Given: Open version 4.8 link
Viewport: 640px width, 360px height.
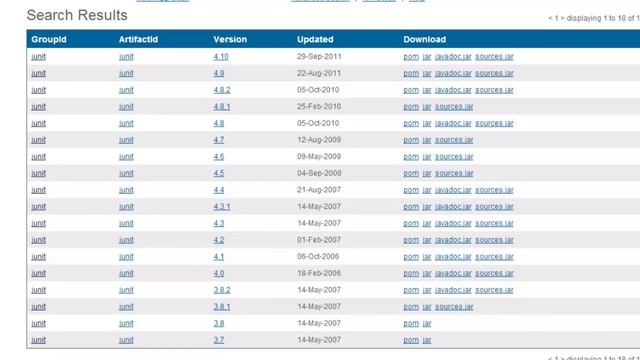Looking at the screenshot, I should [219, 123].
